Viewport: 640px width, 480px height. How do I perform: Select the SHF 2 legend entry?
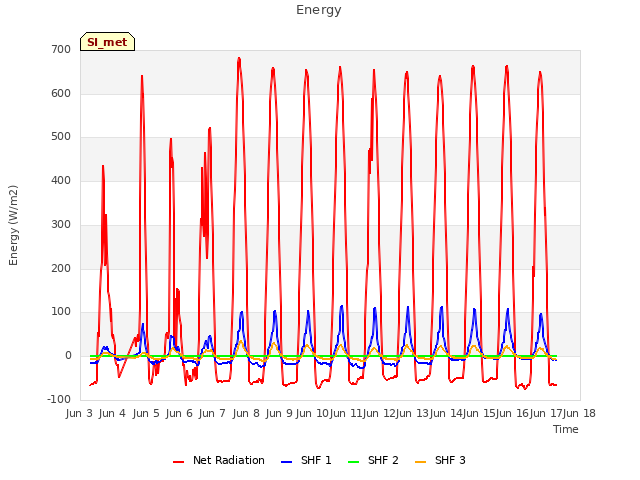(373, 460)
